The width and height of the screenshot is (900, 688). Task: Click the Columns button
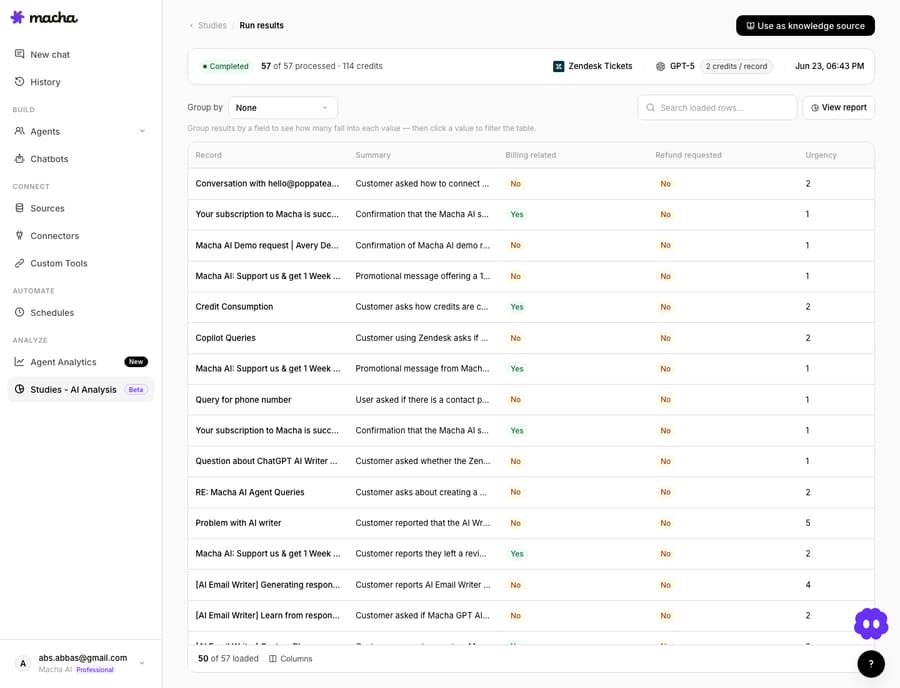coord(290,659)
